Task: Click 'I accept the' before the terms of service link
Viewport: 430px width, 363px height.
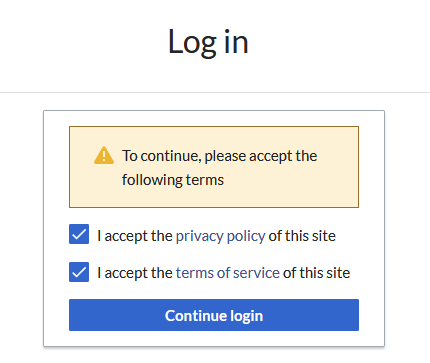Action: click(135, 273)
